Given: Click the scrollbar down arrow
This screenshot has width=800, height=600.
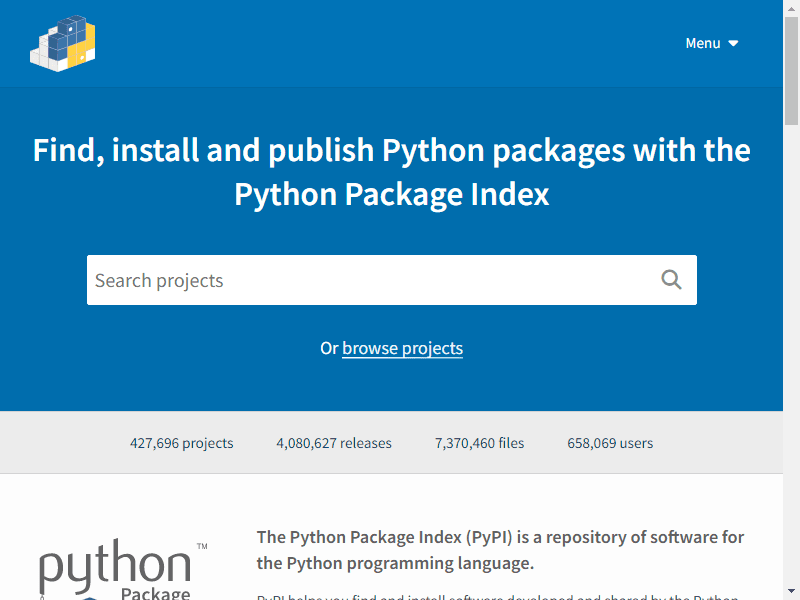Looking at the screenshot, I should 791,592.
